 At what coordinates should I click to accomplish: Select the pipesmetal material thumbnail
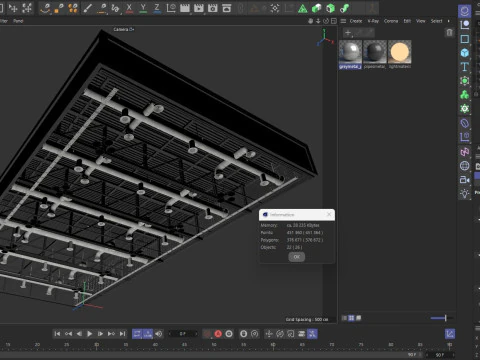(375, 52)
